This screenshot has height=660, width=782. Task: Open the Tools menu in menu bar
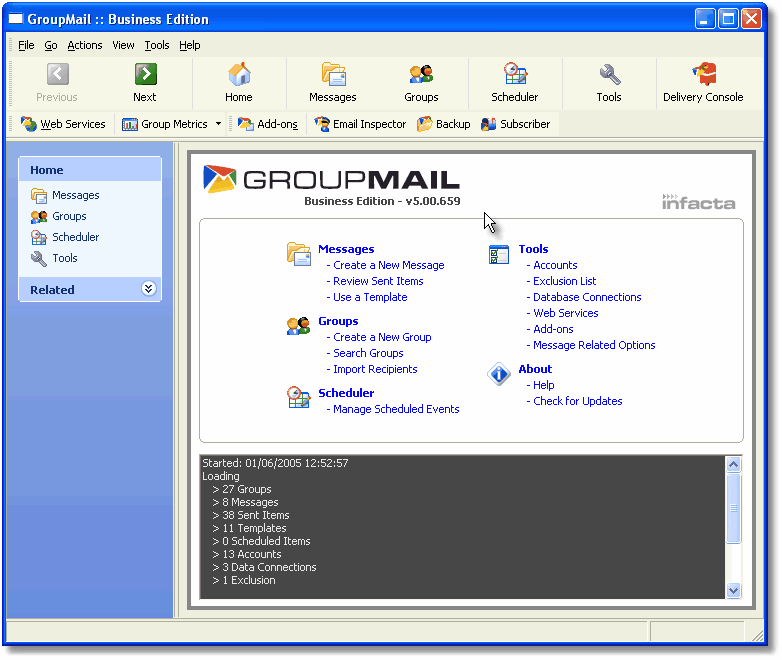157,45
